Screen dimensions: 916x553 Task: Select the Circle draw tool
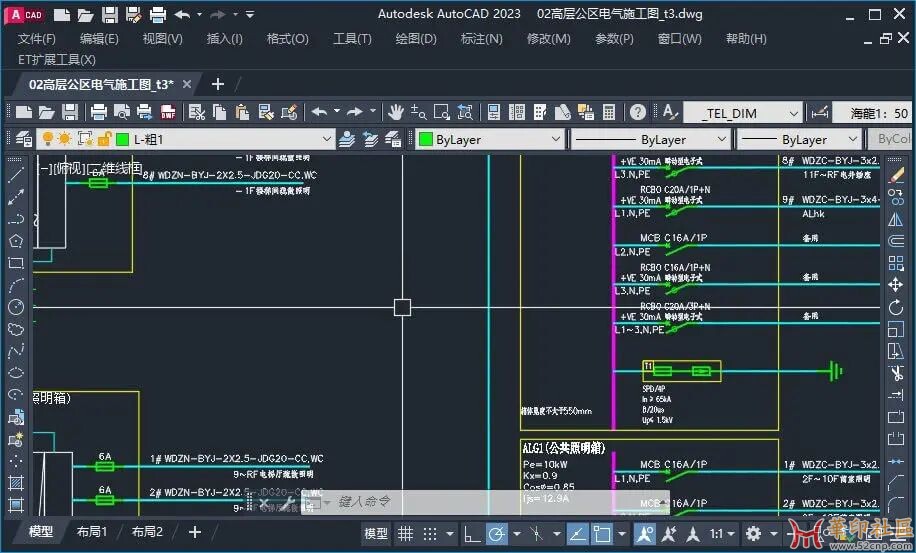(16, 307)
